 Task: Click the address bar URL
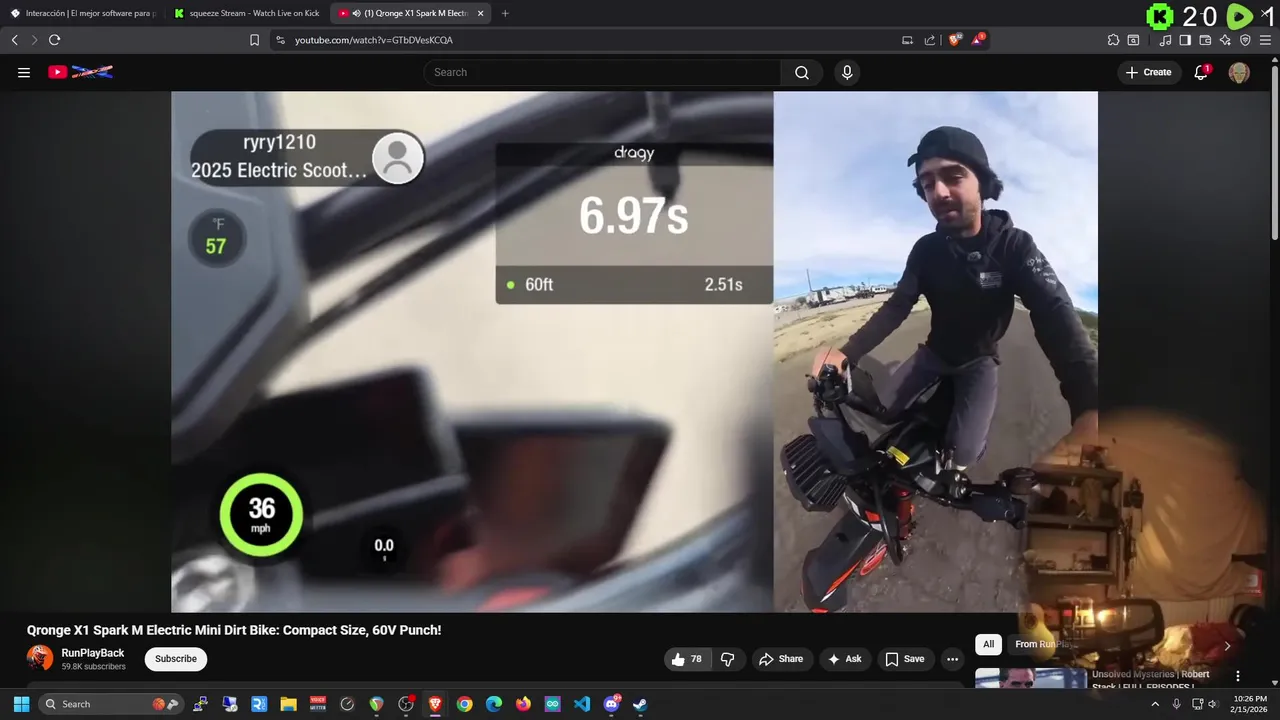[x=374, y=40]
